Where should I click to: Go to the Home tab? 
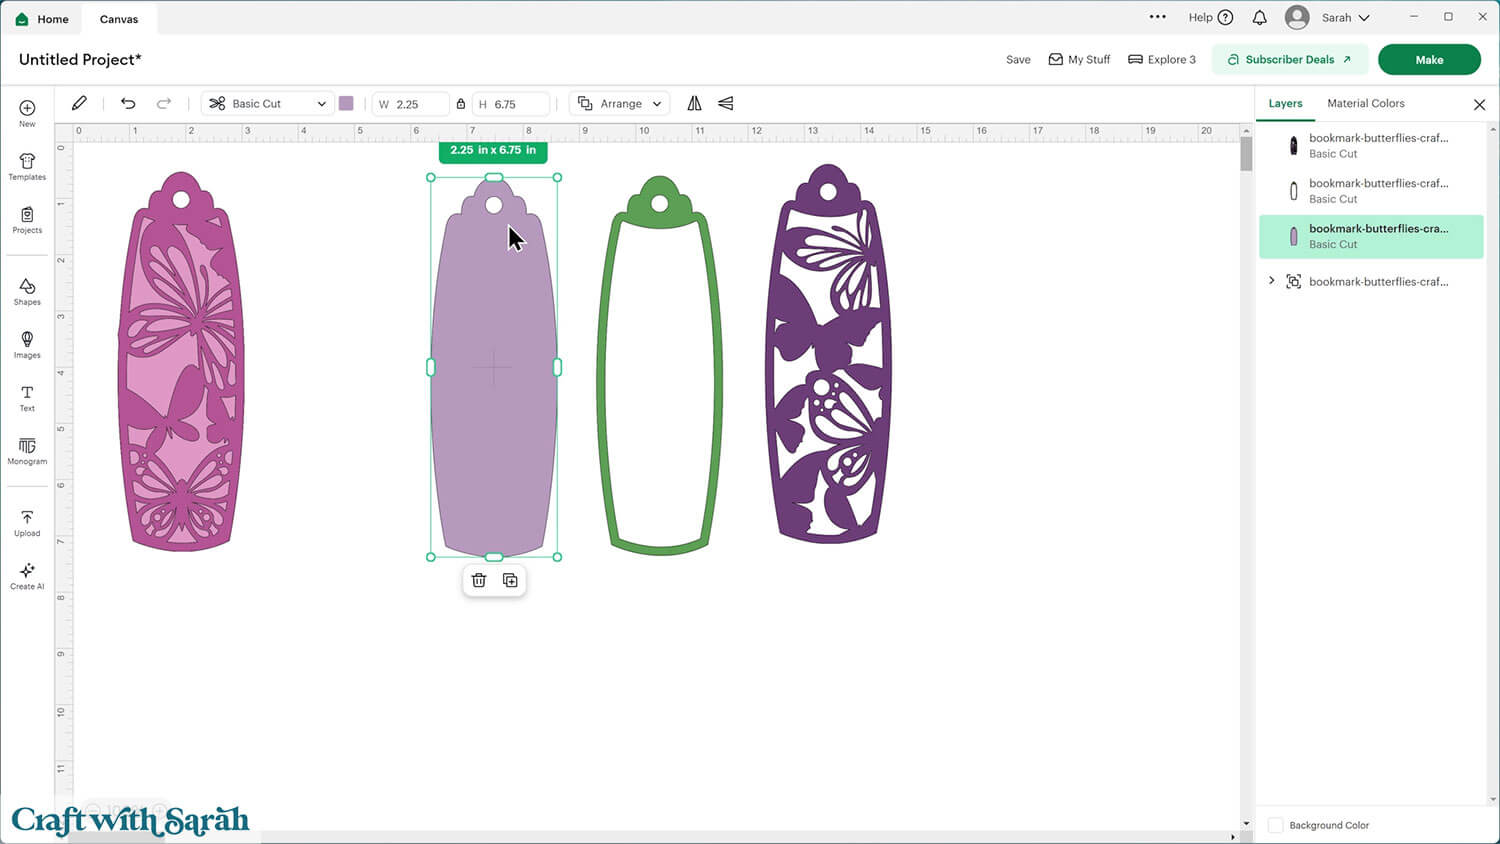pos(43,19)
